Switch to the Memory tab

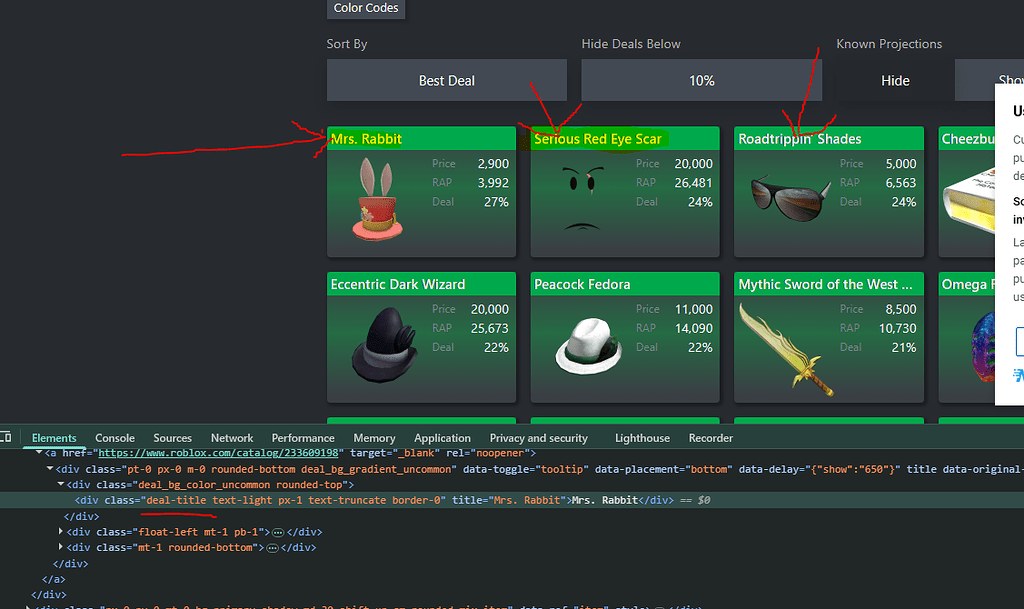pos(373,437)
